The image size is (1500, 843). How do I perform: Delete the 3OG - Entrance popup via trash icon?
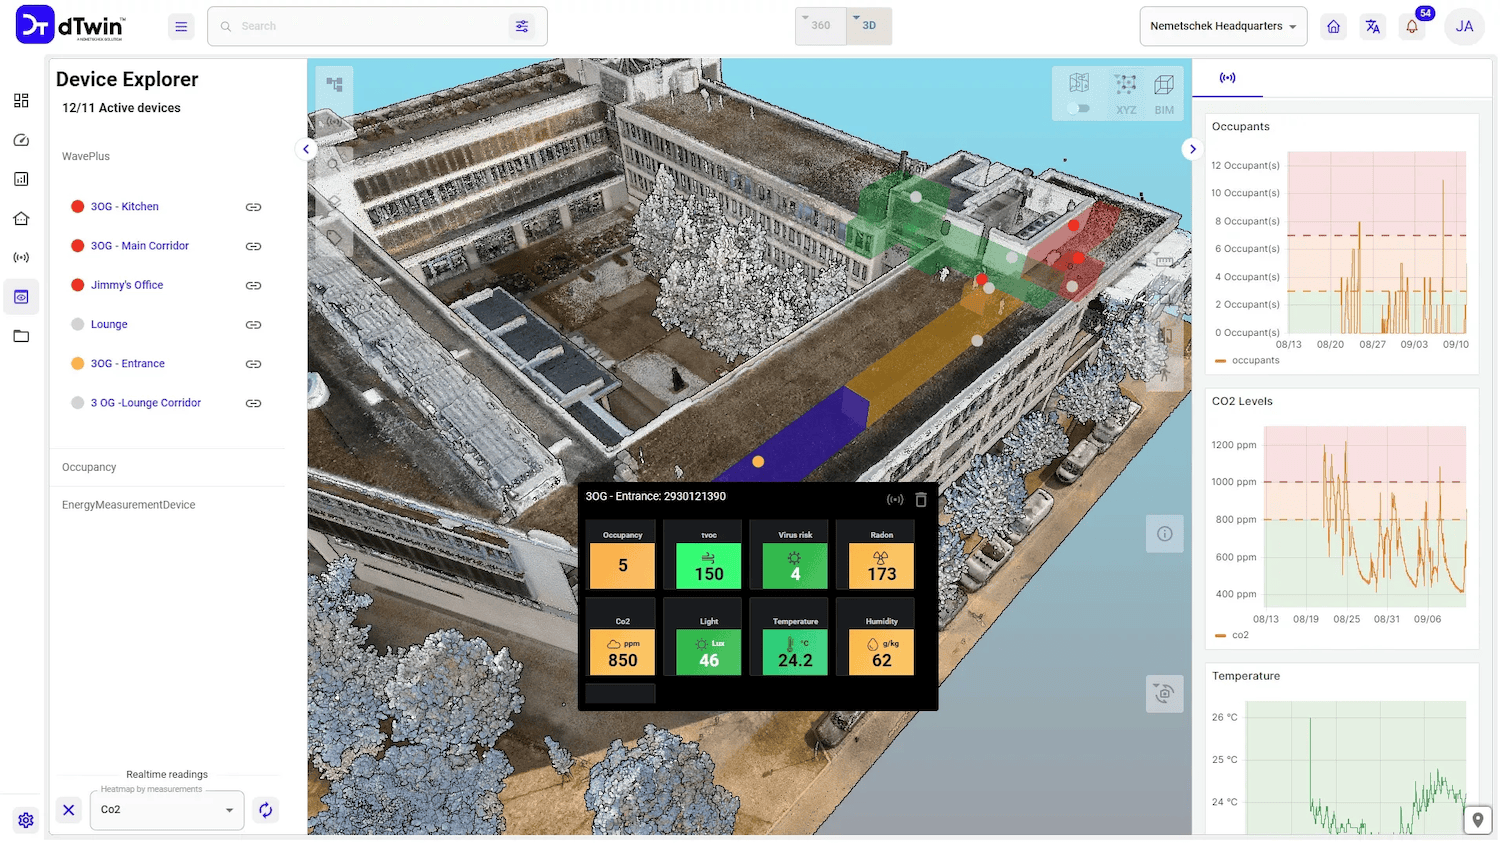click(921, 499)
